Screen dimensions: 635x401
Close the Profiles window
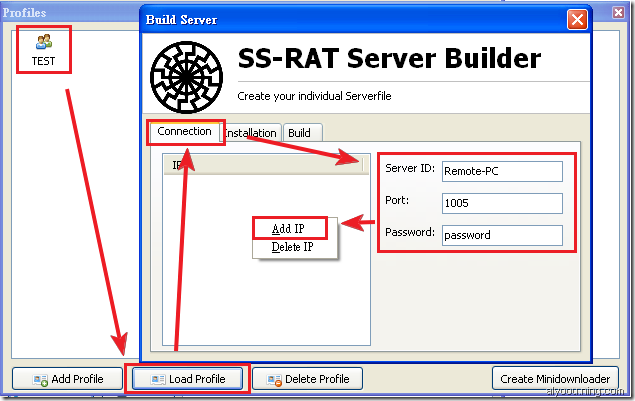618,13
